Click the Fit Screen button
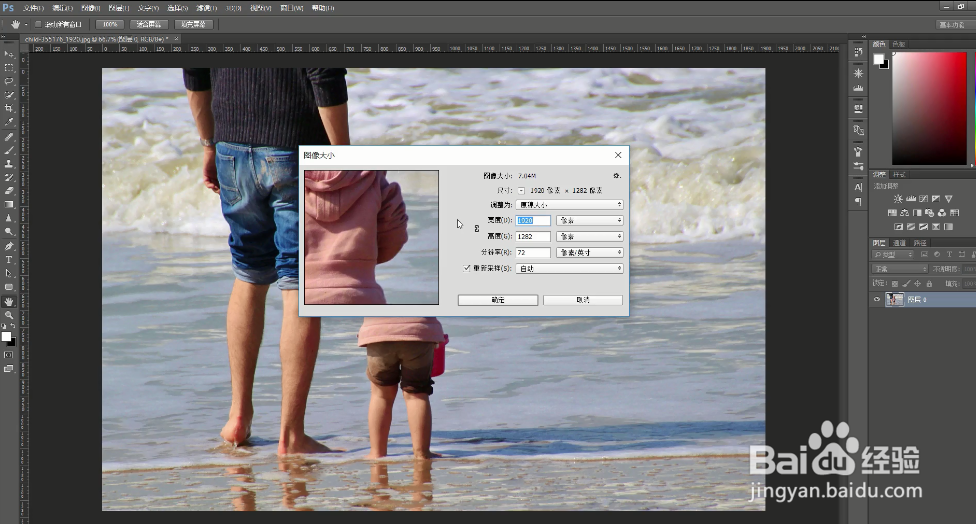Screen dimensions: 976x524 click(x=148, y=24)
